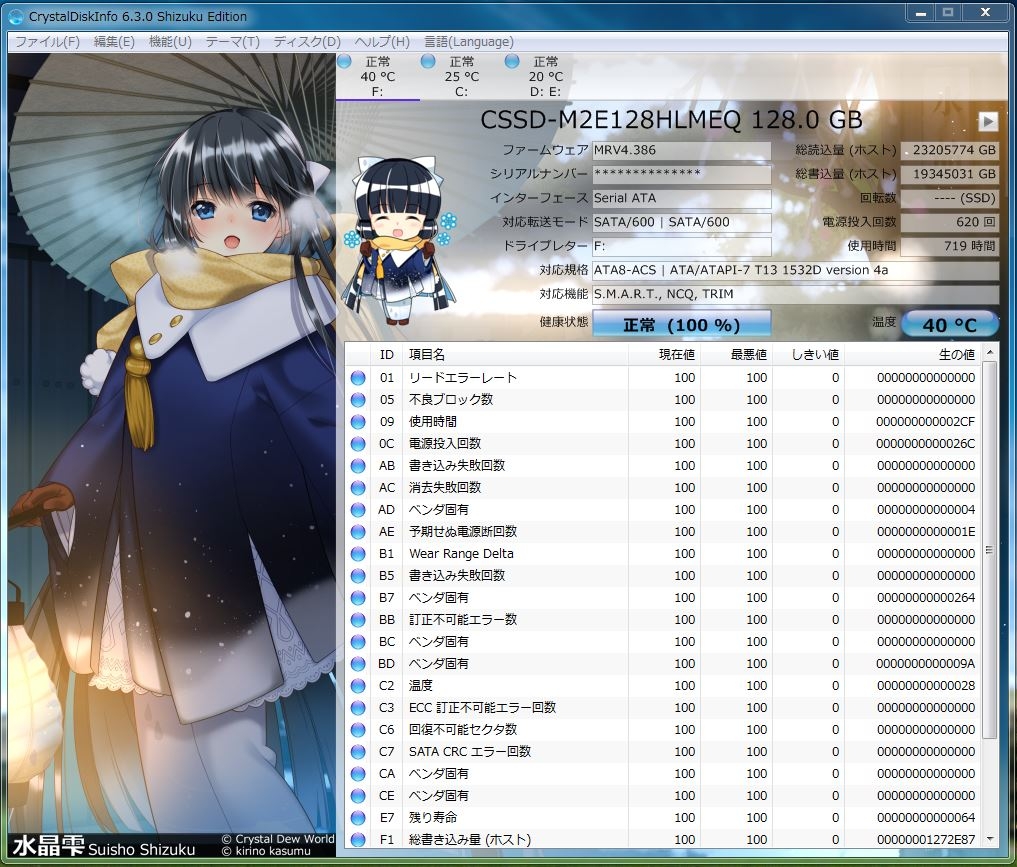Click the status icon for ID 09 row

358,422
